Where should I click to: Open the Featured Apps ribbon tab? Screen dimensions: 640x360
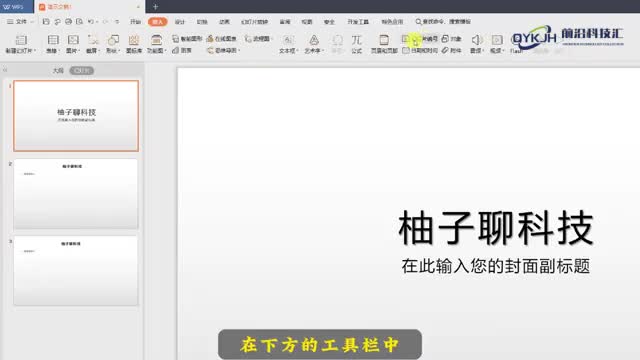click(x=392, y=22)
